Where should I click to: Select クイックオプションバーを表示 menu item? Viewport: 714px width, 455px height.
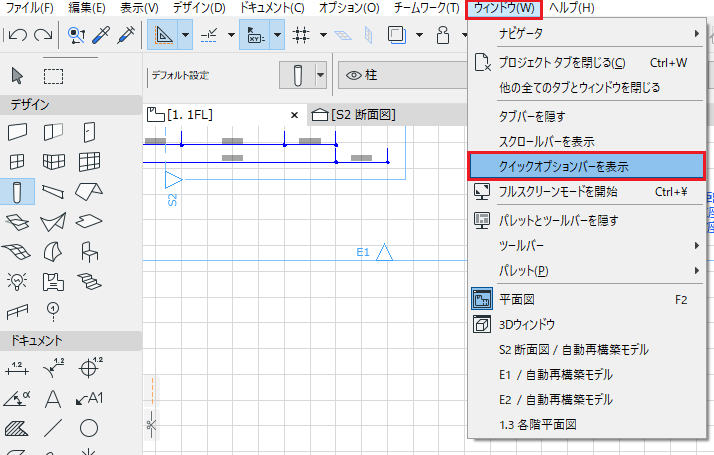tap(587, 166)
